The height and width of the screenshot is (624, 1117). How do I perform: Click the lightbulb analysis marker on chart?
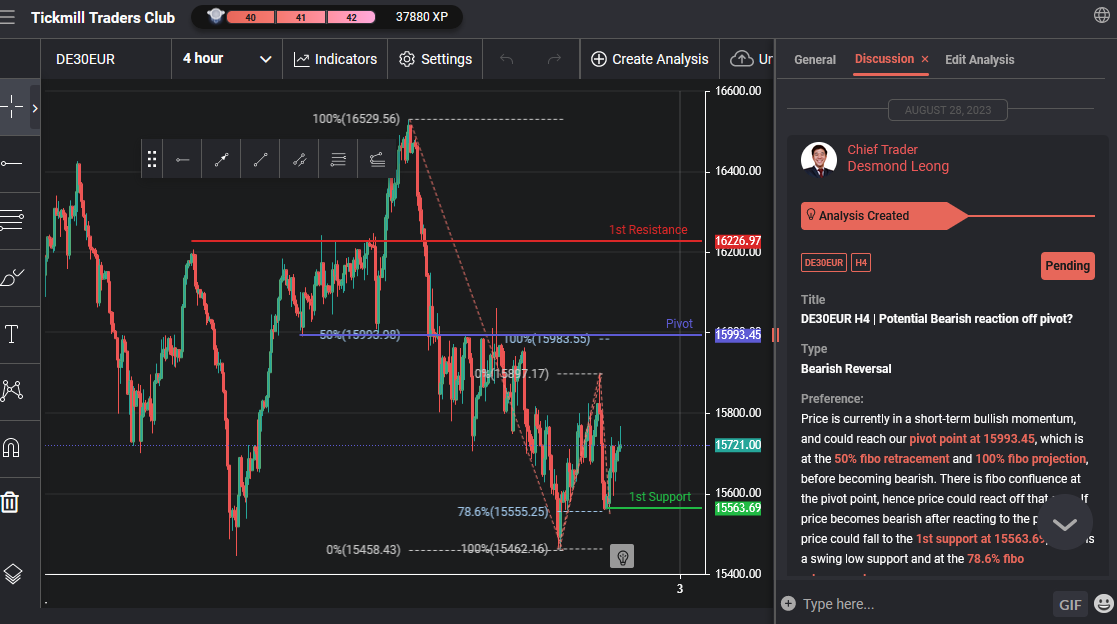pyautogui.click(x=622, y=556)
